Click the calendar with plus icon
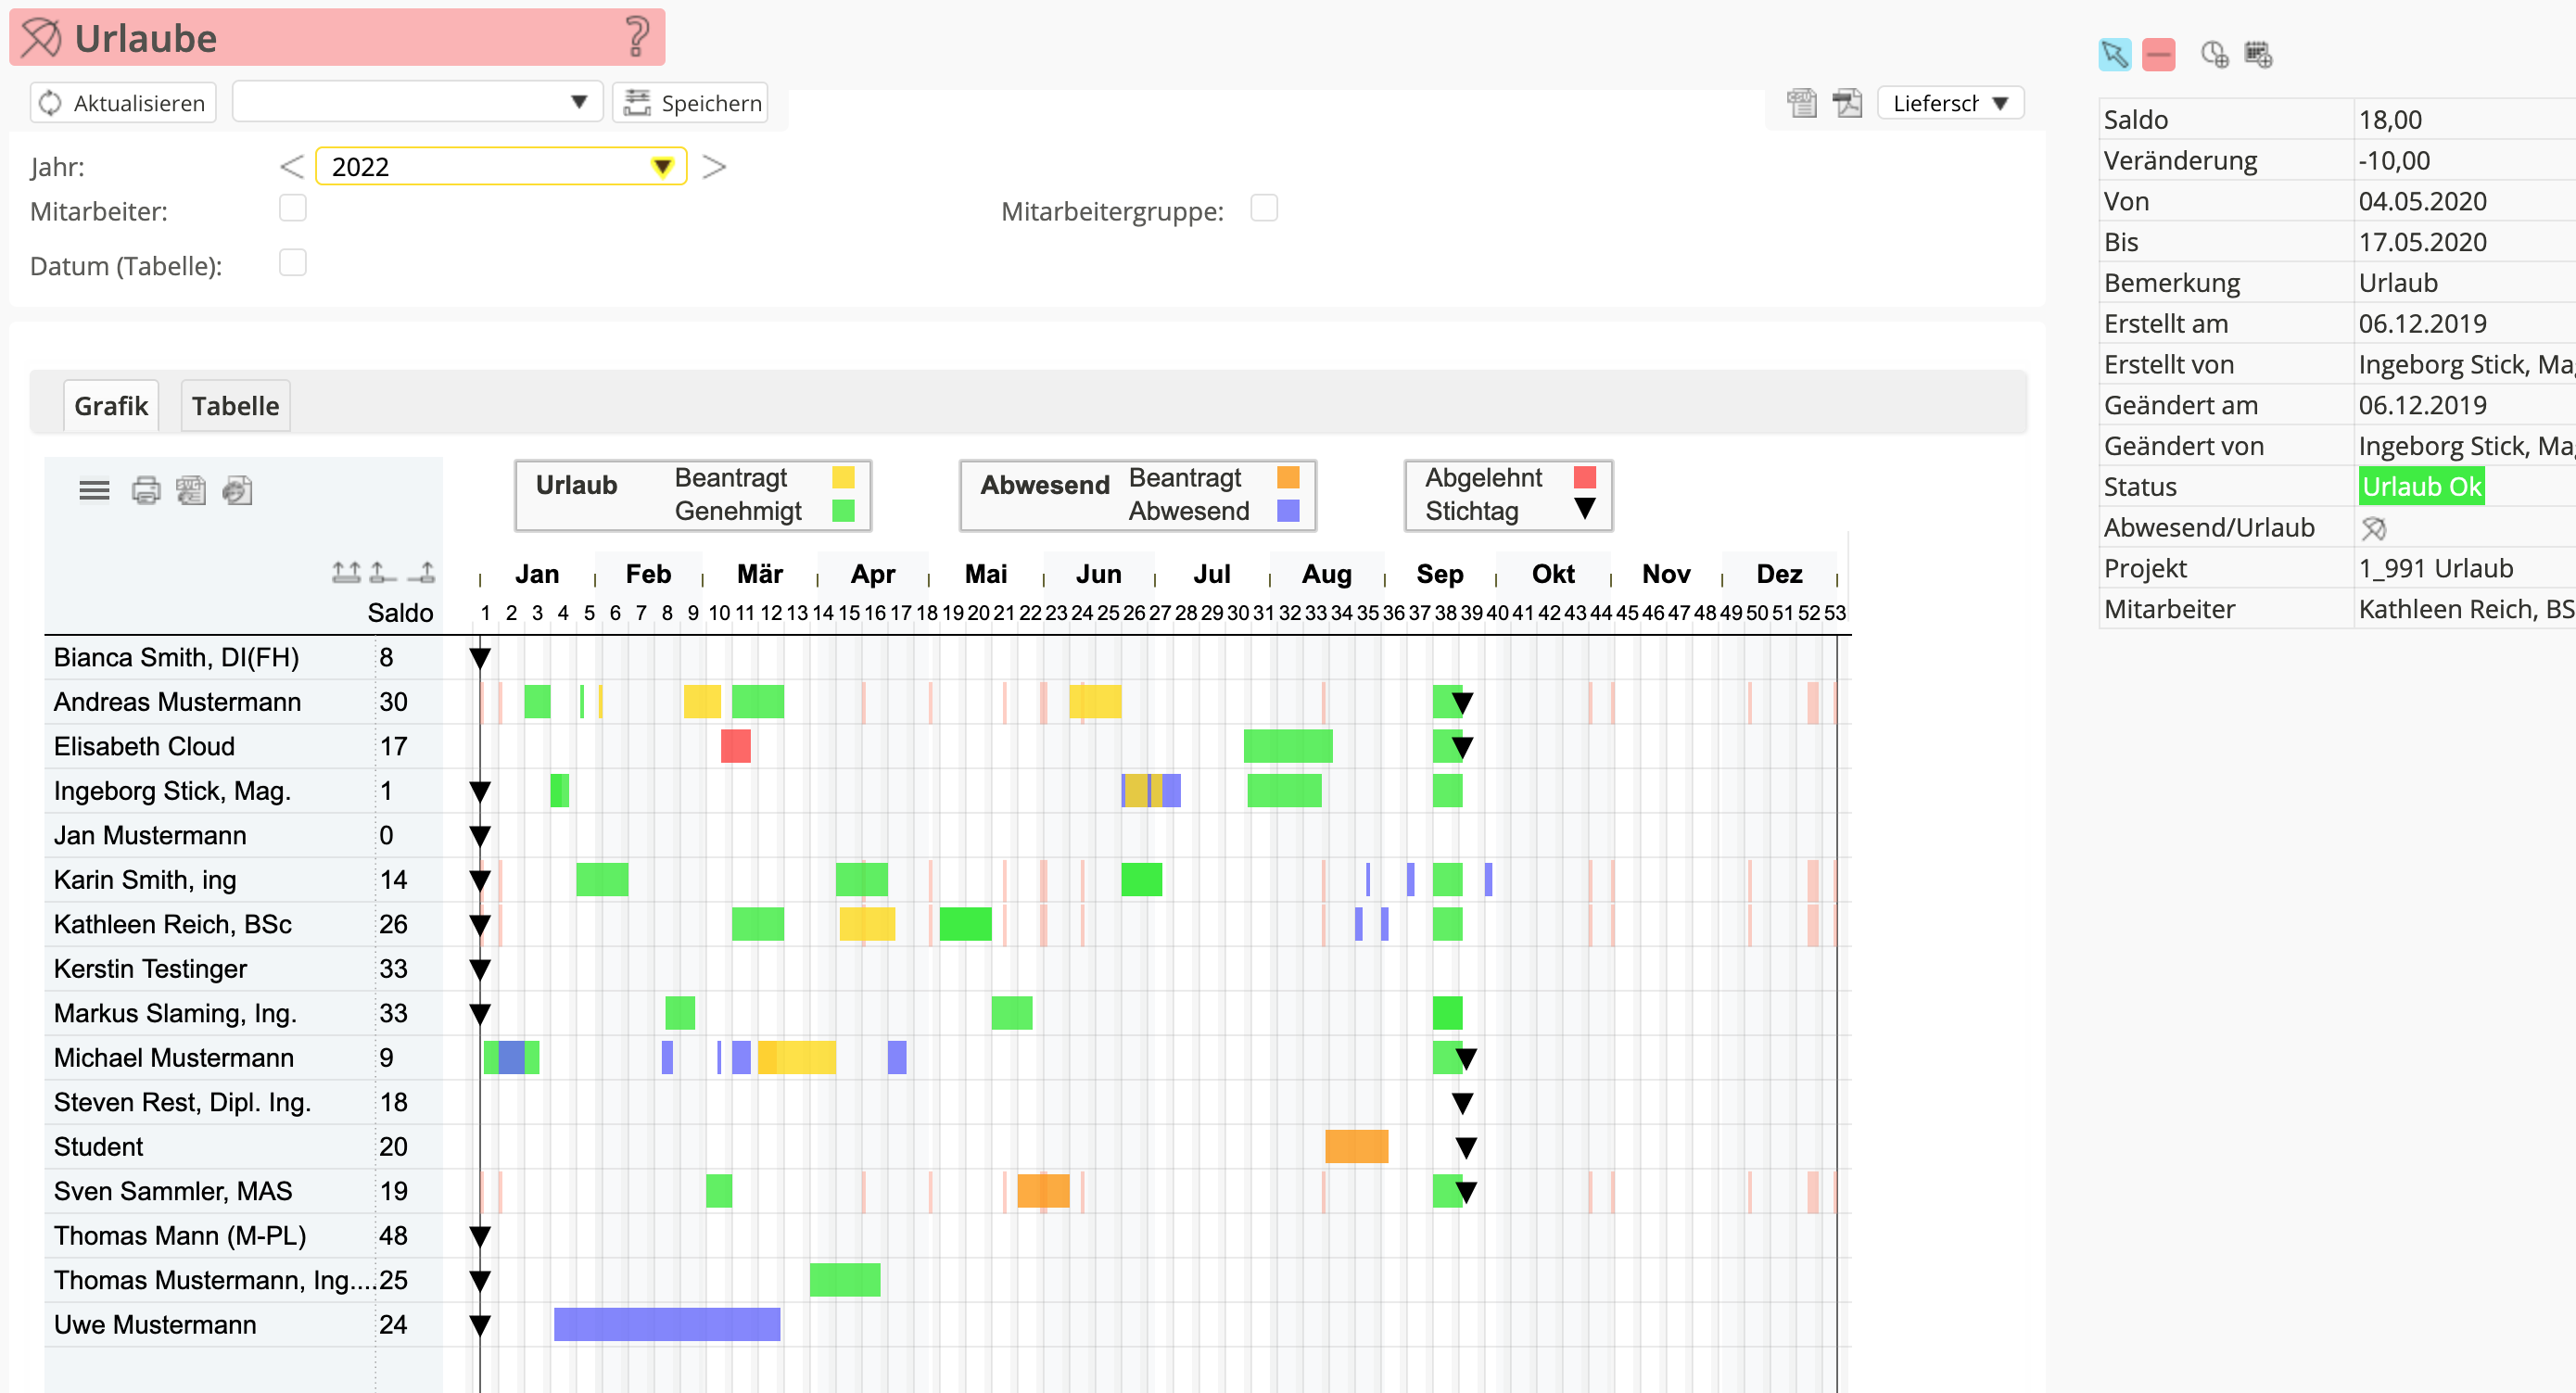The width and height of the screenshot is (2576, 1393). click(2258, 54)
